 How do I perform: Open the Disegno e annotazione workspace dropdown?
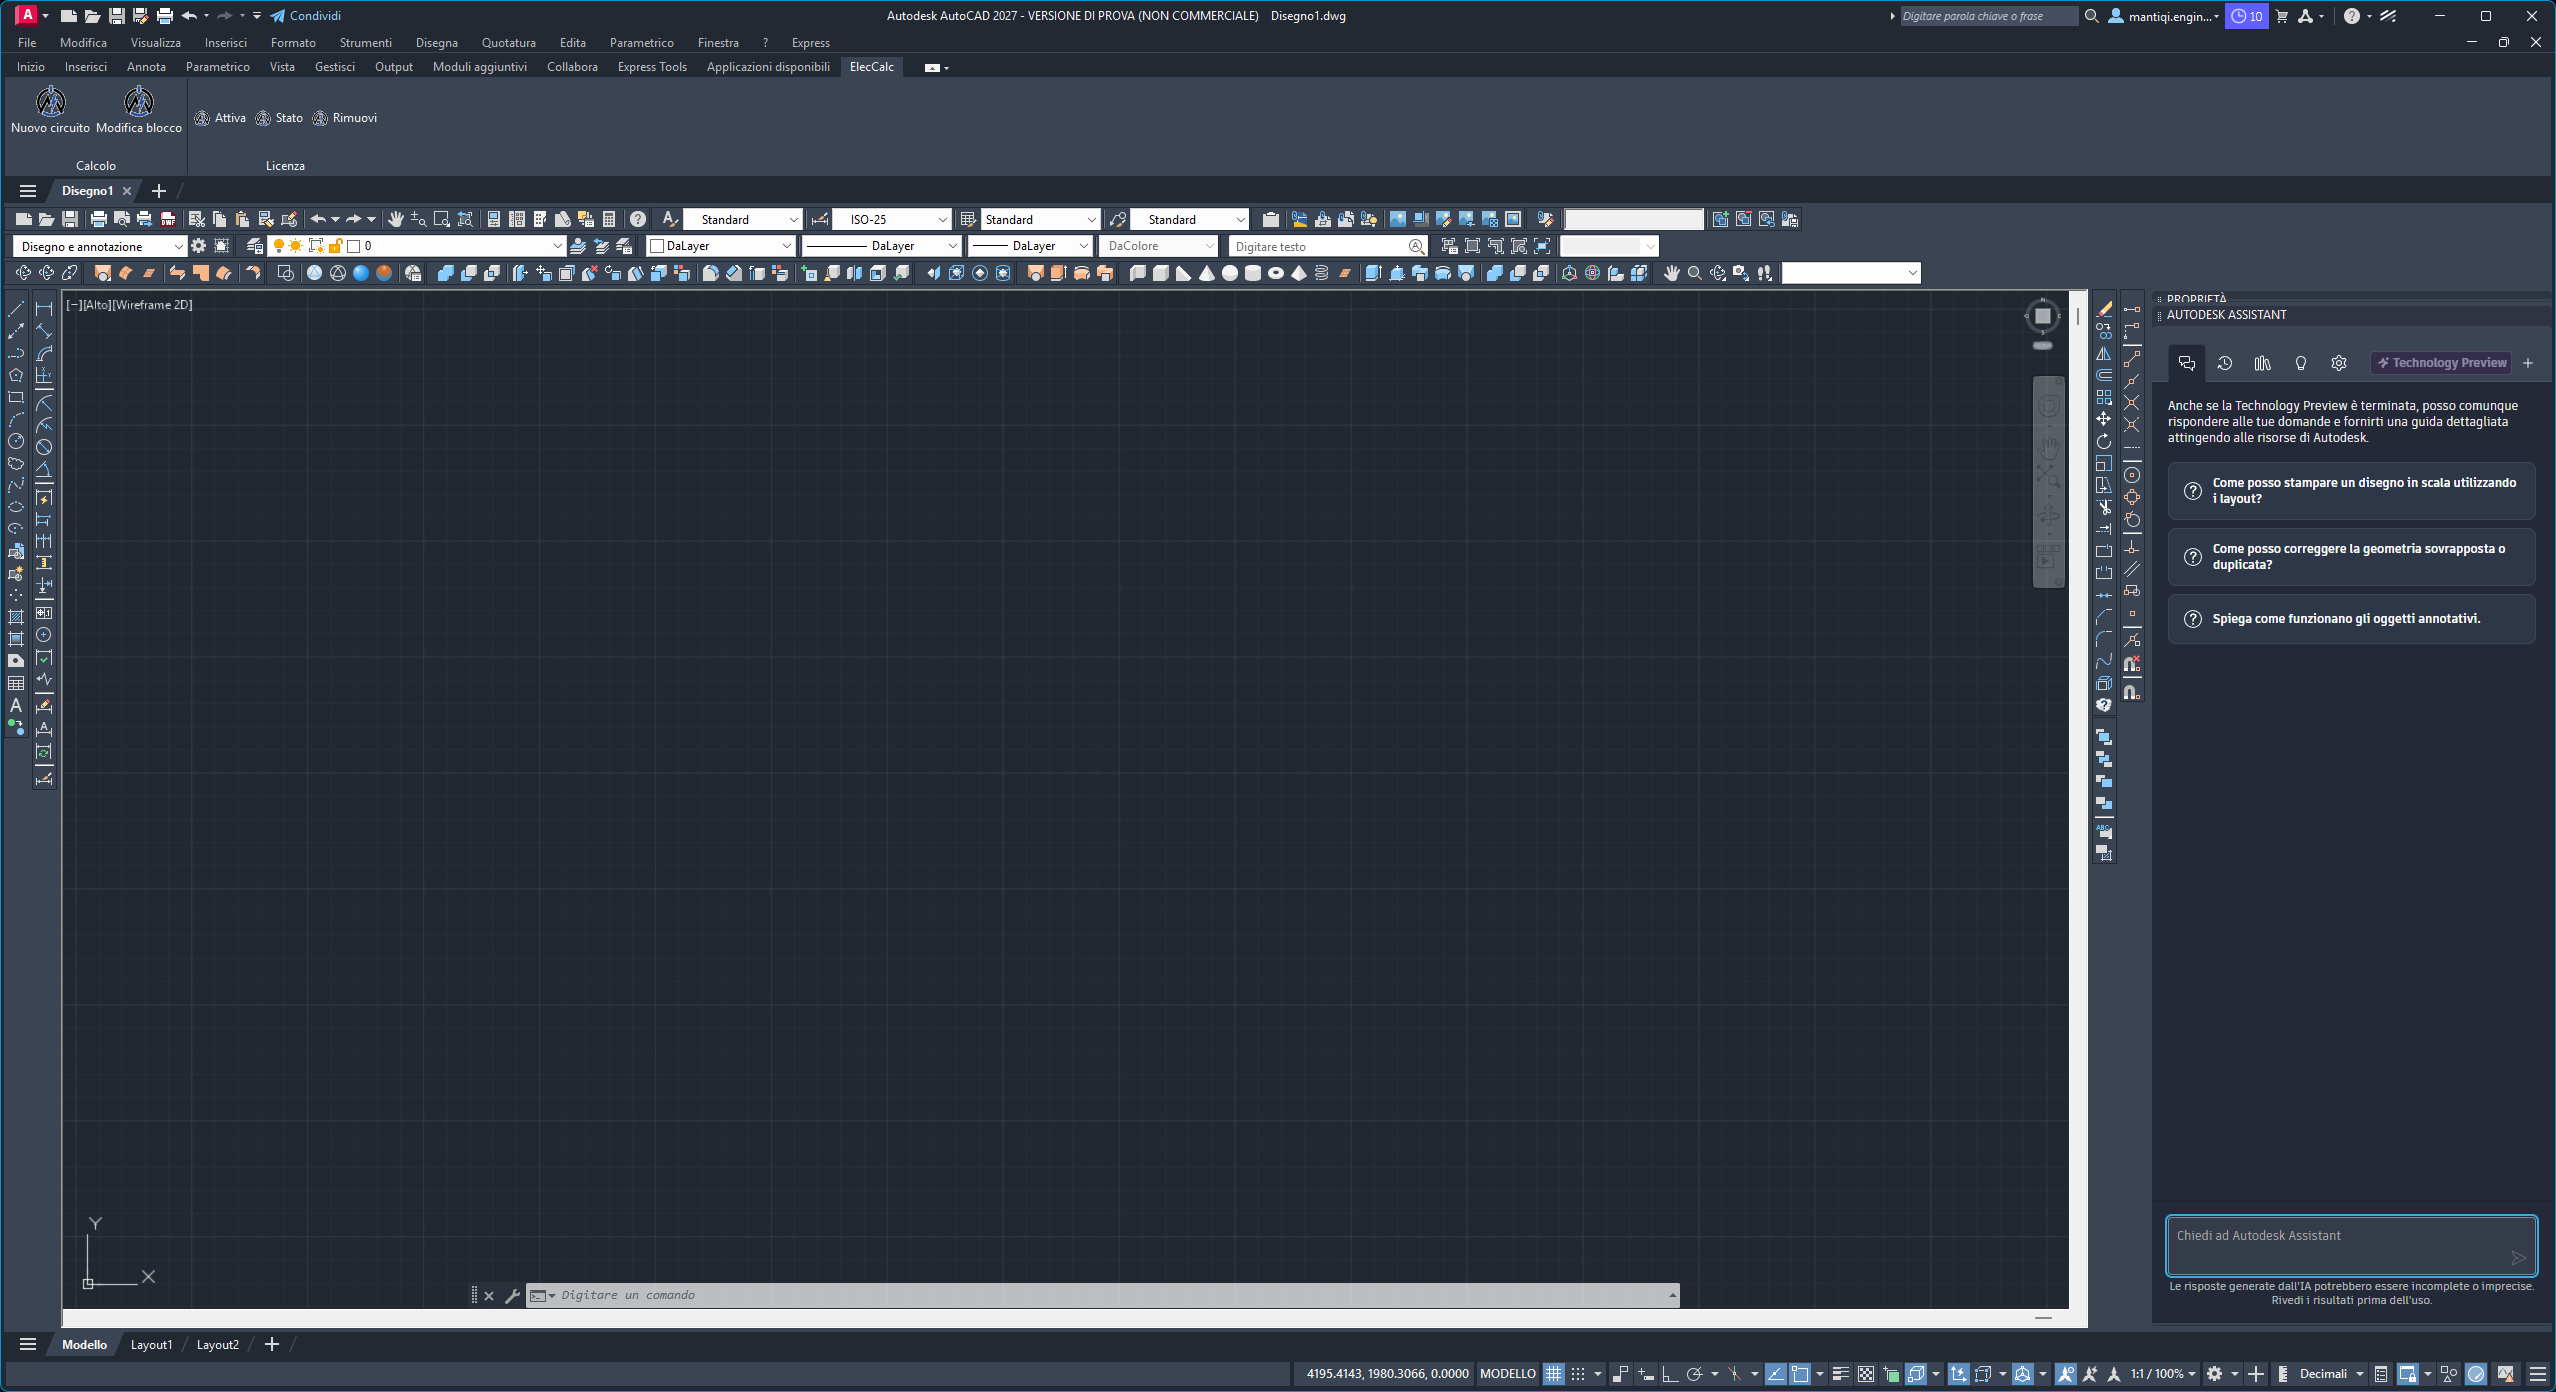pos(99,246)
